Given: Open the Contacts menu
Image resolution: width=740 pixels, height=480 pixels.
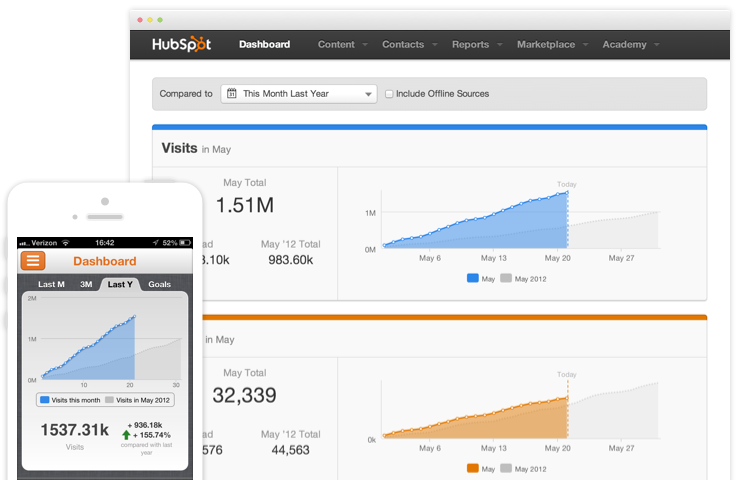Looking at the screenshot, I should 403,44.
